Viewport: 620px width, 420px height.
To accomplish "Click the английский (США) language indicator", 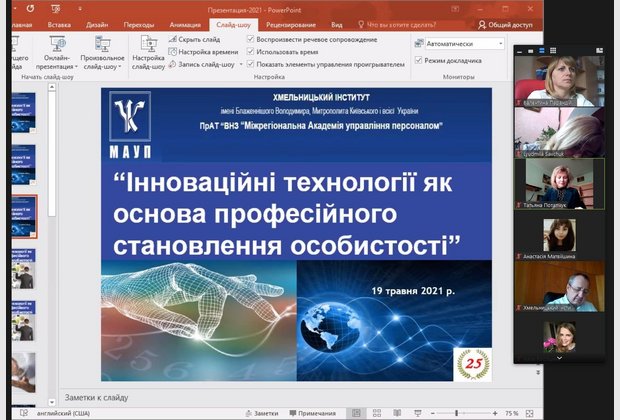I will click(63, 413).
